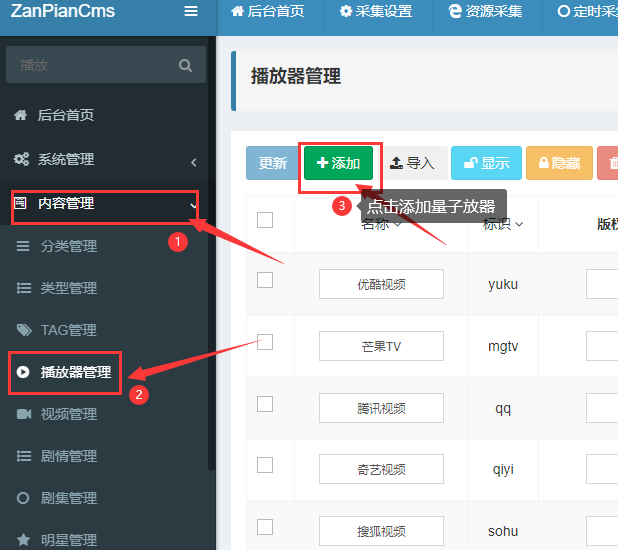
Task: Click the hamburger menu toggle icon
Action: tap(191, 12)
